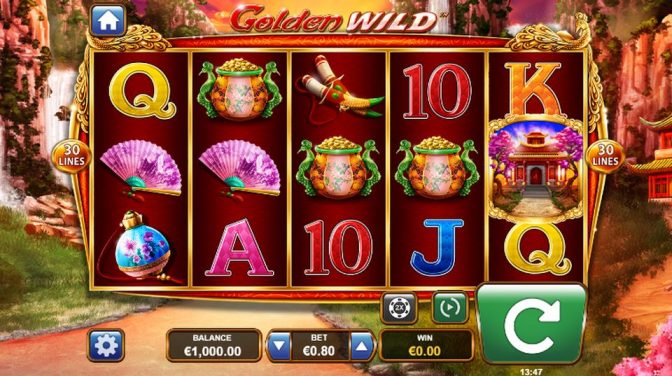
Task: Click the Balance €1,000.00 display
Action: point(213,346)
